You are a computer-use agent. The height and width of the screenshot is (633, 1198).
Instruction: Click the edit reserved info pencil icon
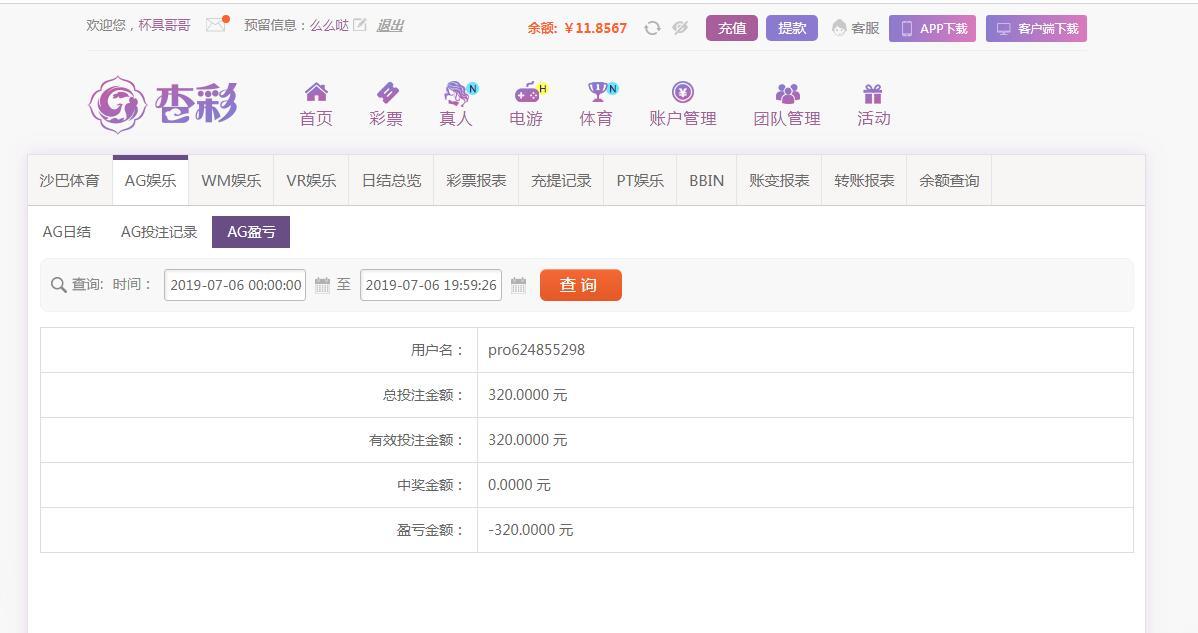[360, 25]
